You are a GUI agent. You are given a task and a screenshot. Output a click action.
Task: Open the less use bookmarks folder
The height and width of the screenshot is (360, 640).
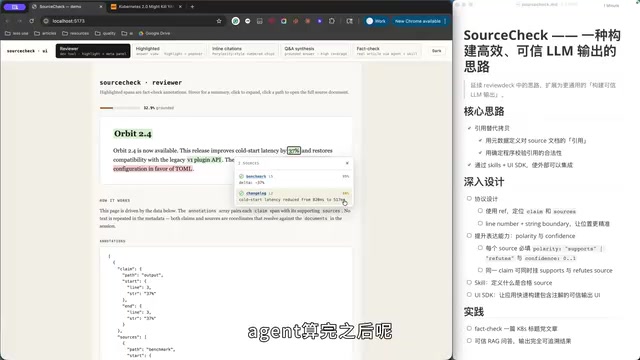[x=17, y=33]
